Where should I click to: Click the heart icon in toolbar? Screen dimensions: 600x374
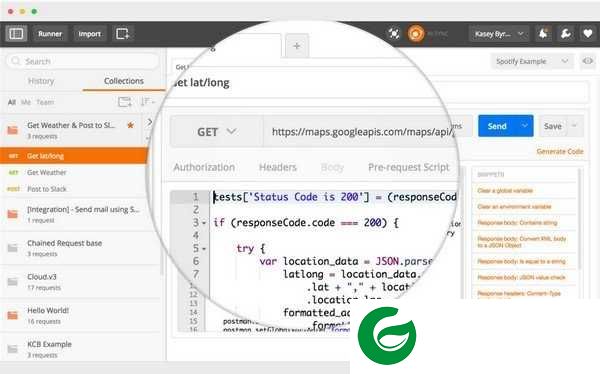click(x=588, y=34)
